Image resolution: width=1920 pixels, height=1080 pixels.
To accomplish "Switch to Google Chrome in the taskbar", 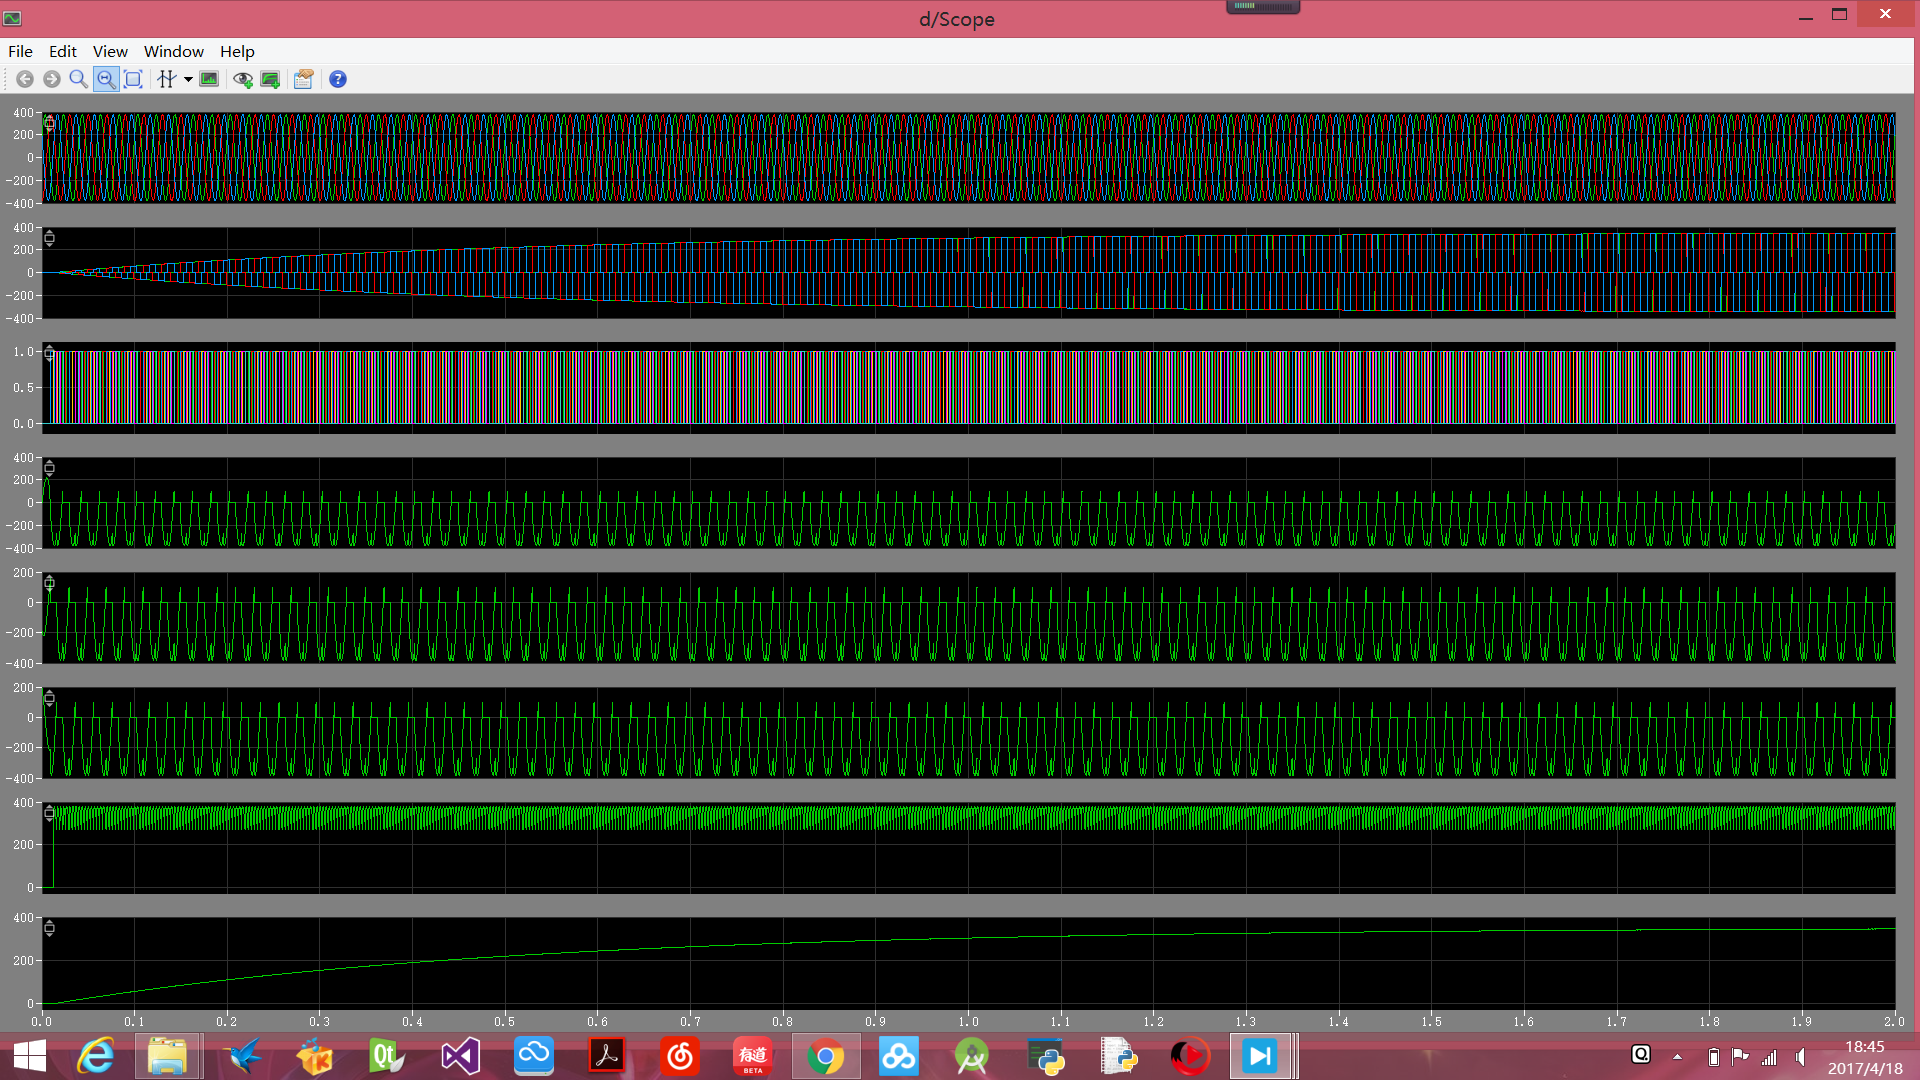I will click(x=826, y=1056).
